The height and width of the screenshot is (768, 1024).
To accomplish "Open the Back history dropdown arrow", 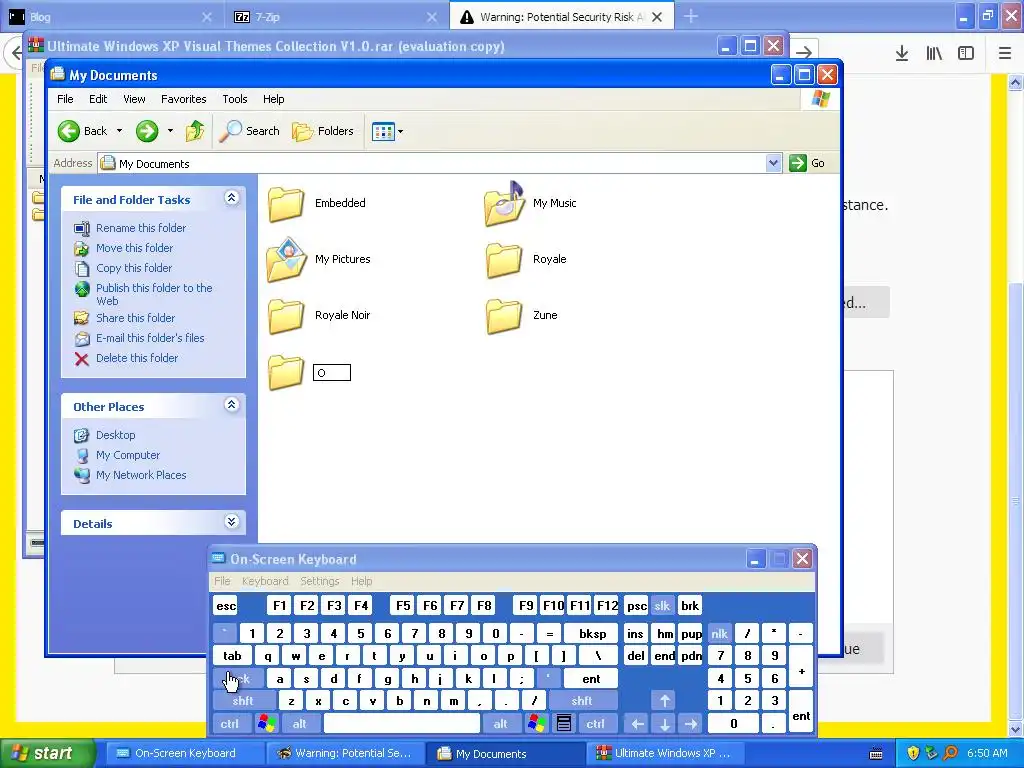I will (x=120, y=131).
